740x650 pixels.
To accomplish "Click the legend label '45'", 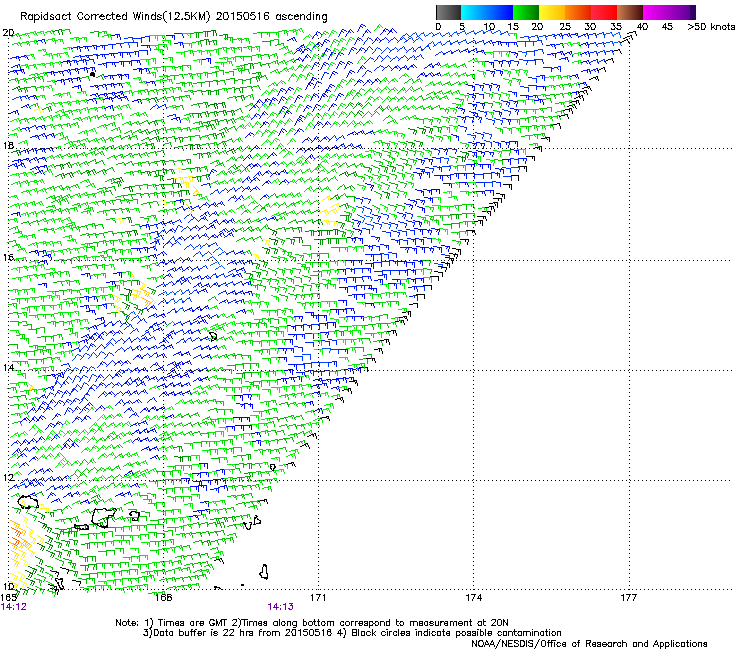I will [x=667, y=27].
